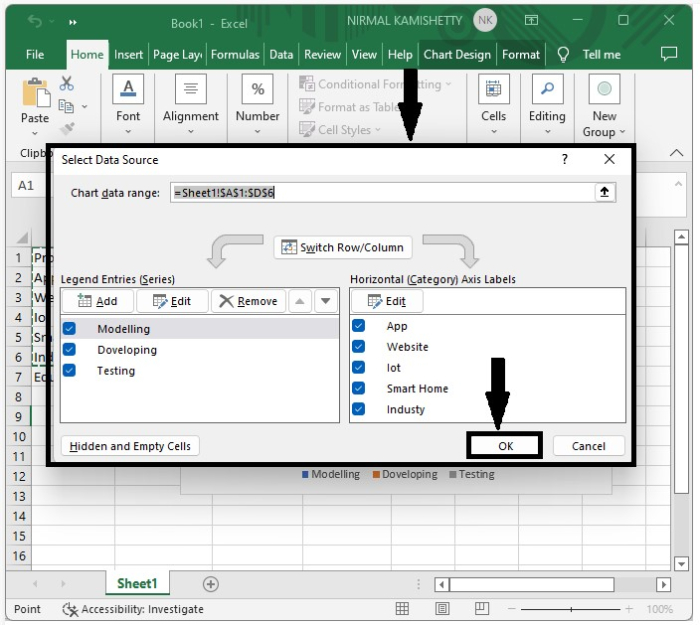Click the vertical scrollbar down arrow
The image size is (700, 625).
(681, 564)
